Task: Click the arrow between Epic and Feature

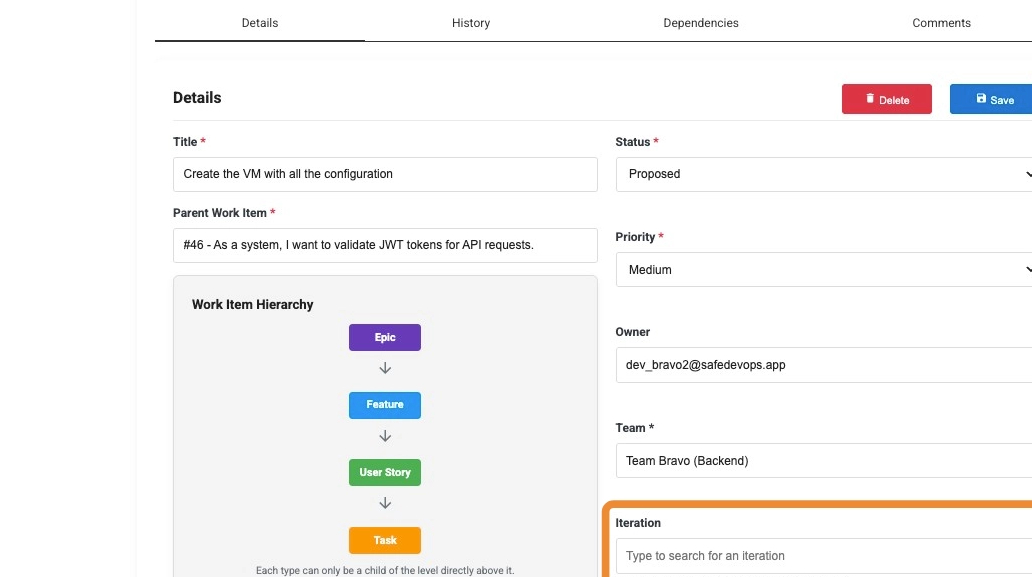Action: (x=385, y=368)
